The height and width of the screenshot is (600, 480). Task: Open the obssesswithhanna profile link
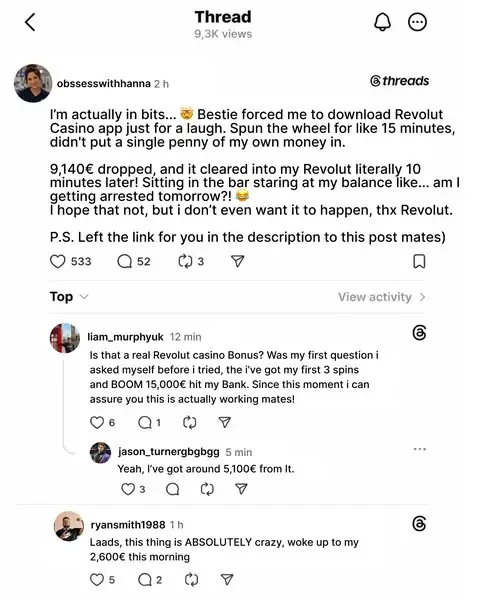(103, 83)
